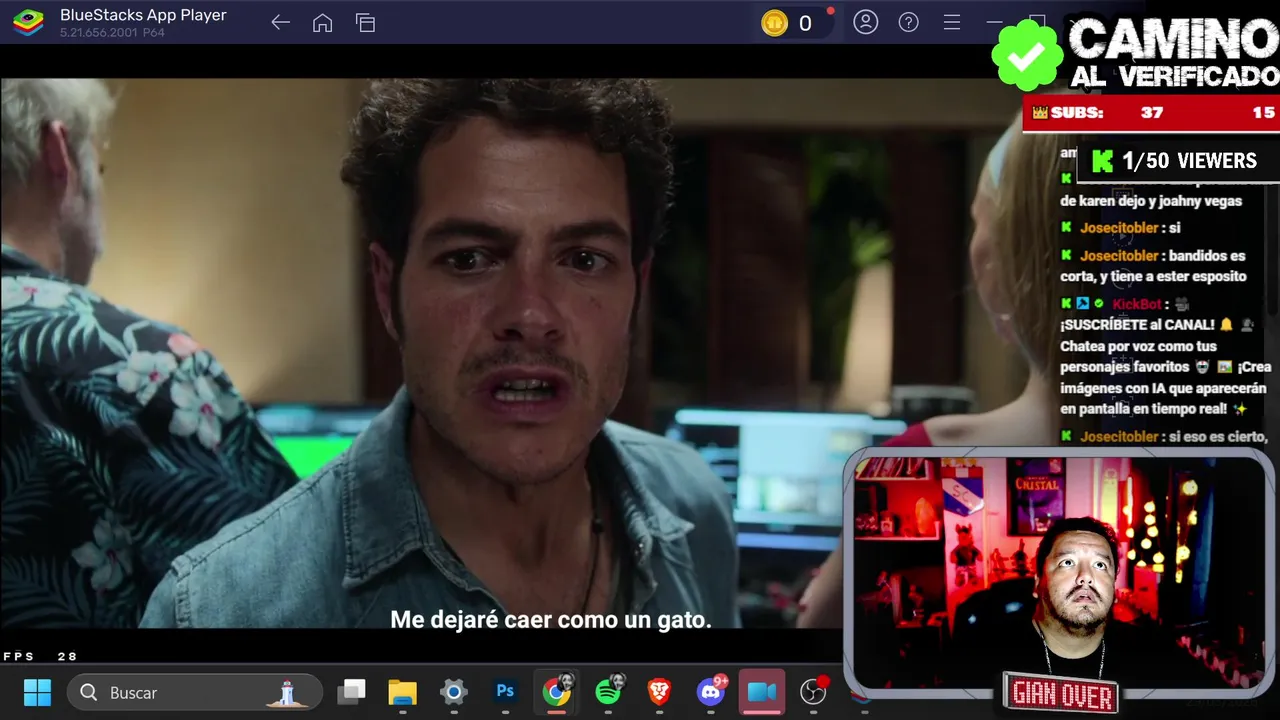Go back with BlueStacks back arrow
The image size is (1280, 720).
[280, 23]
